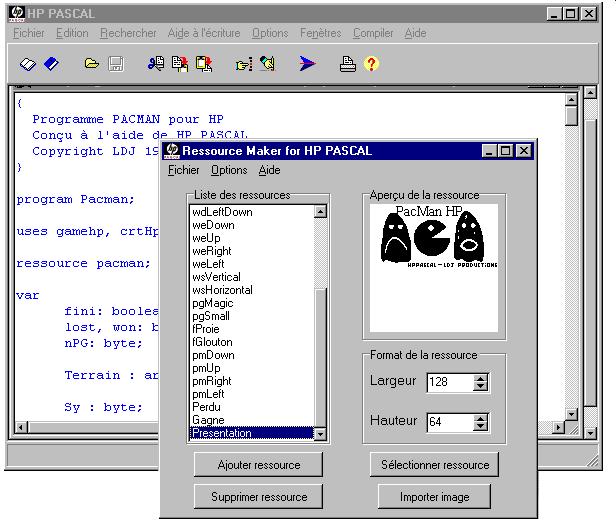The width and height of the screenshot is (616, 524).
Task: Click the grayed floppy disk save icon
Action: (x=116, y=64)
